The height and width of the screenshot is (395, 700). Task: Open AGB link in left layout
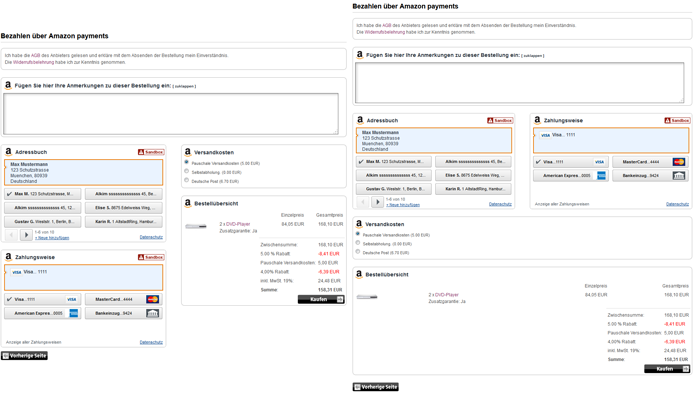click(x=35, y=56)
